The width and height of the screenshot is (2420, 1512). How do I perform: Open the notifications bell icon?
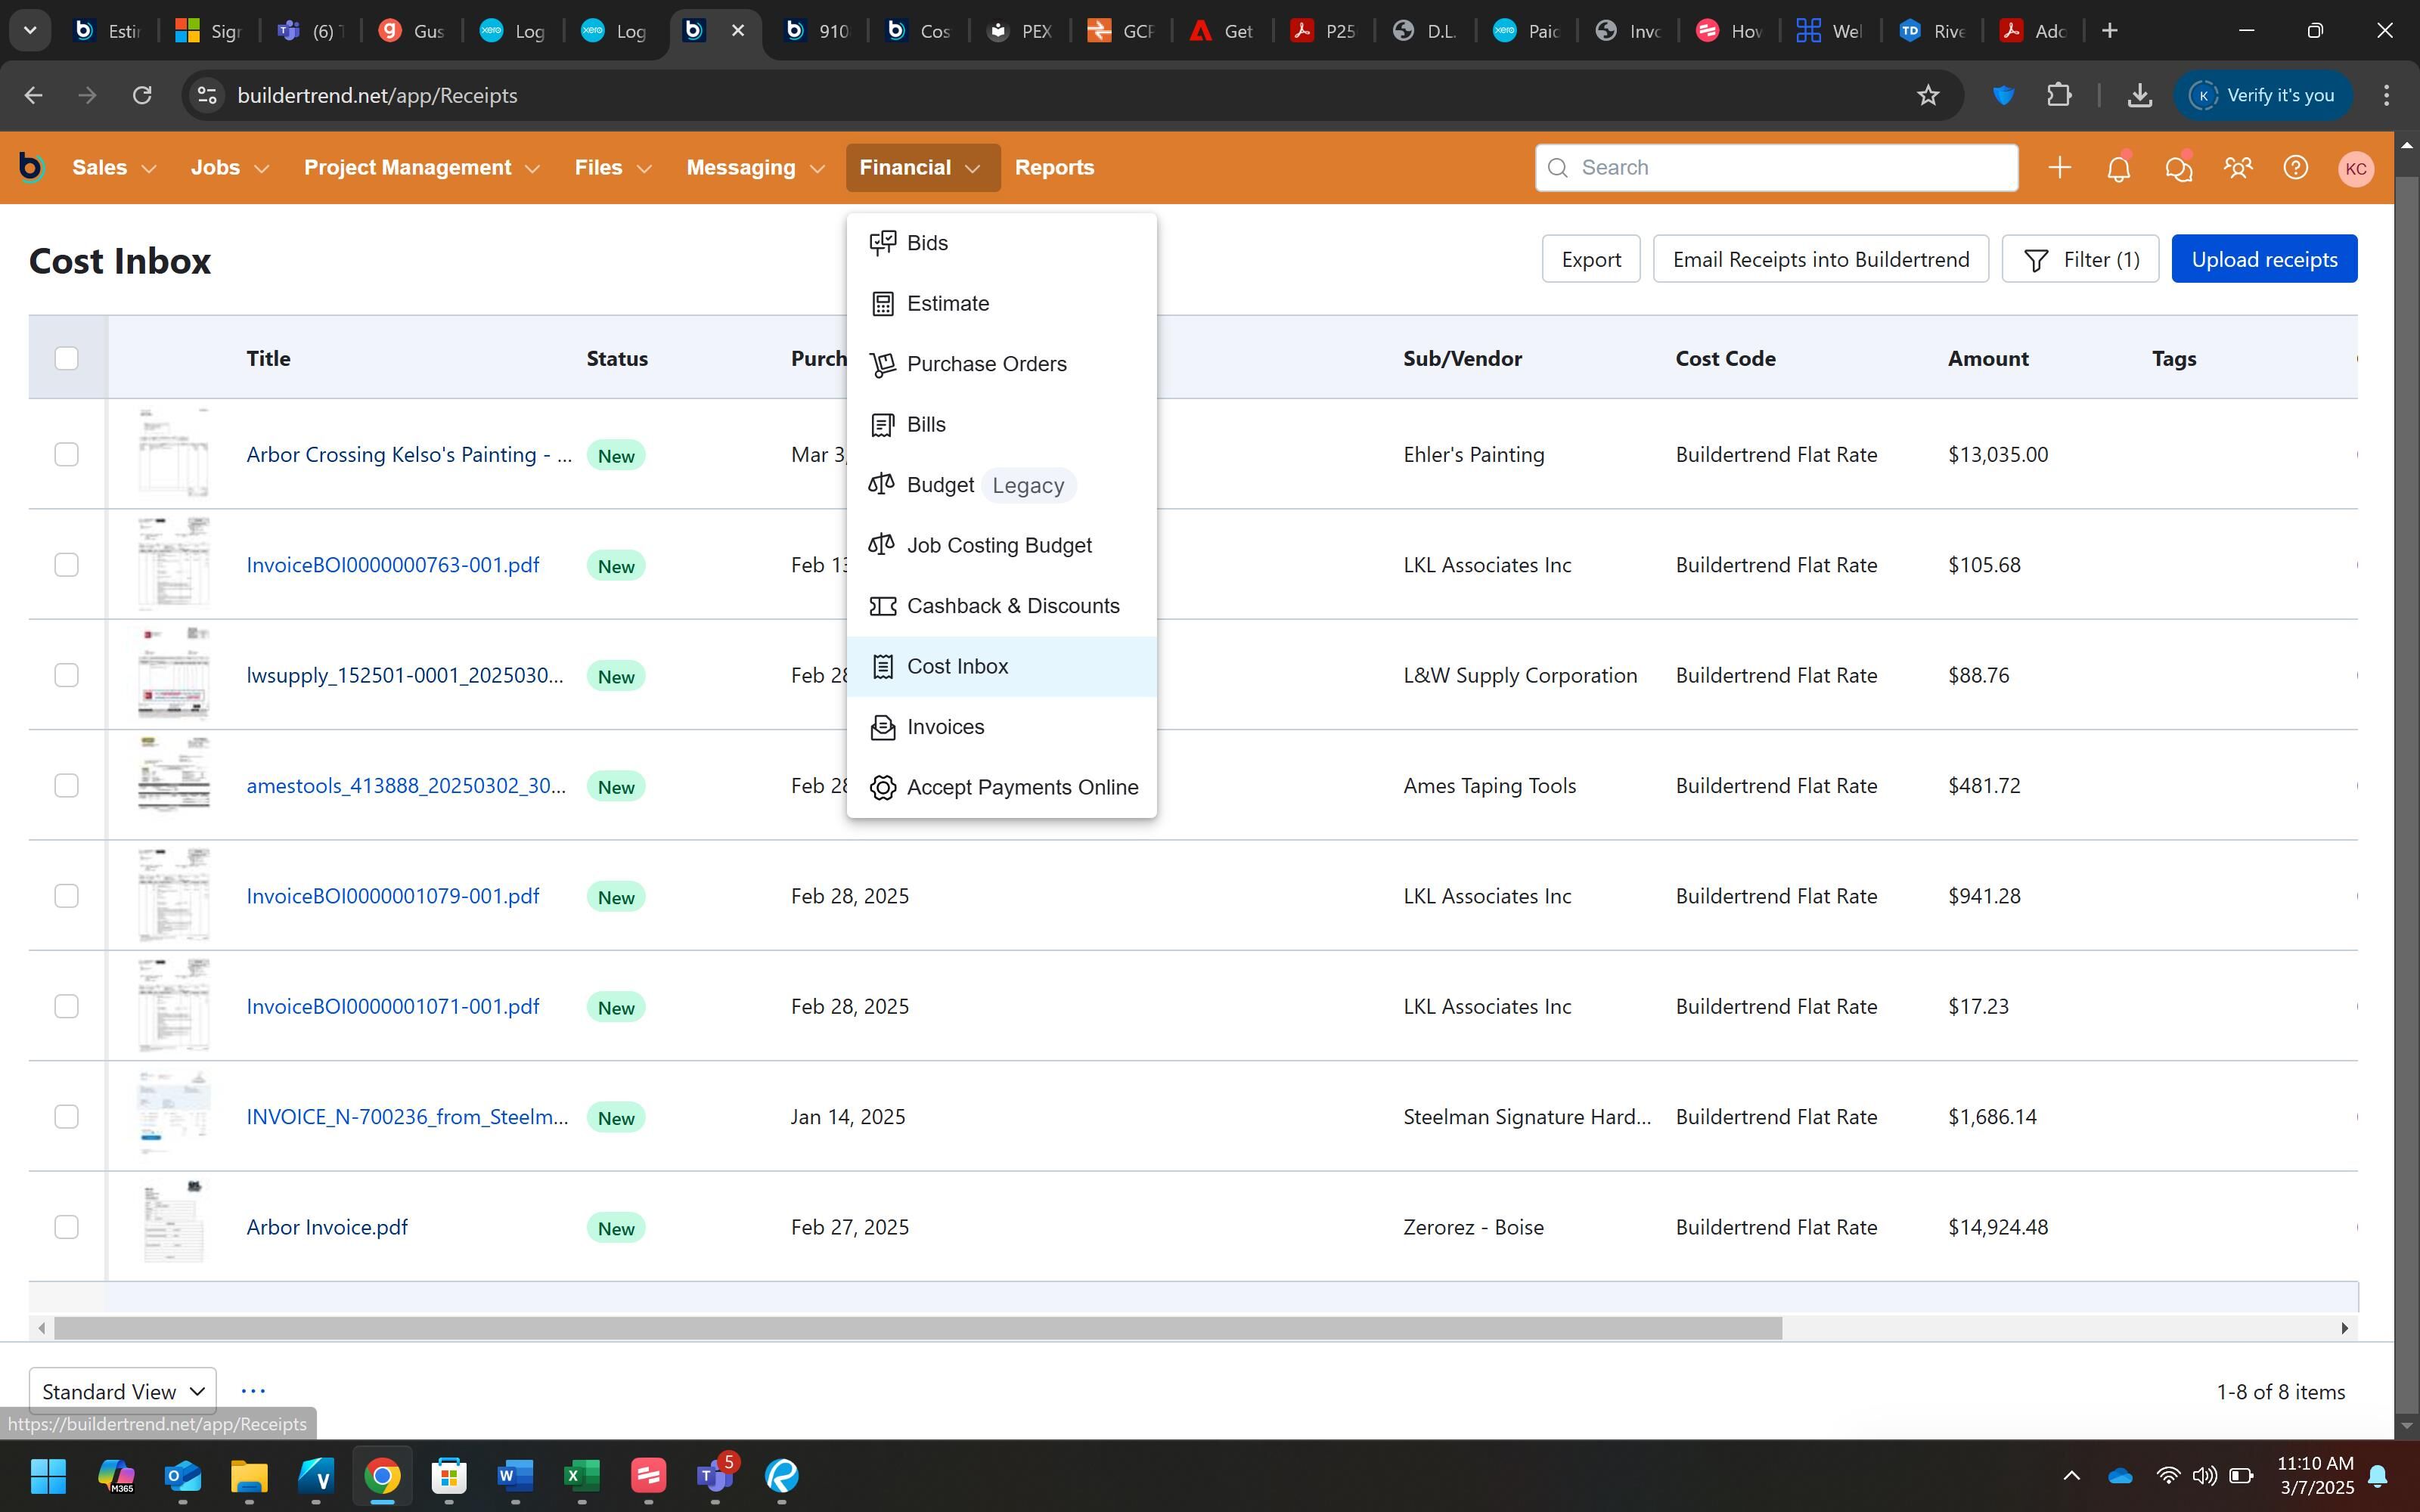click(2118, 168)
